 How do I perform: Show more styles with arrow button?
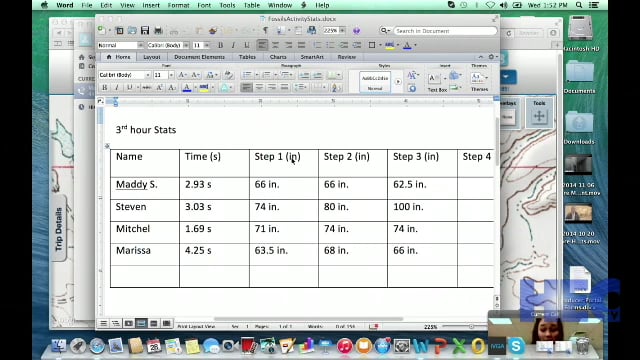398,82
